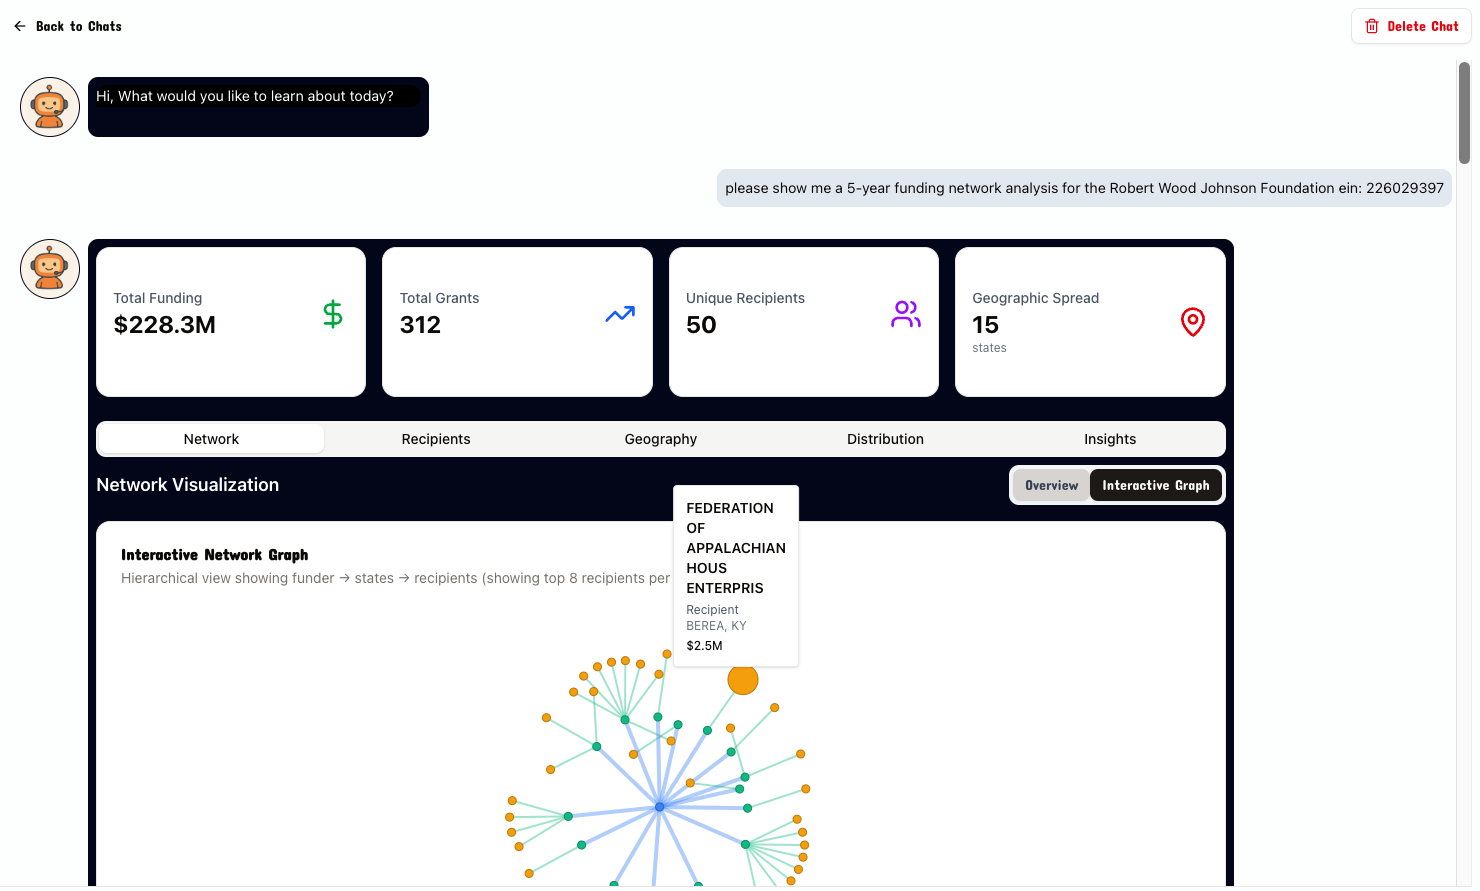1480x891 pixels.
Task: Click the blue central funder node in the graph
Action: point(659,806)
